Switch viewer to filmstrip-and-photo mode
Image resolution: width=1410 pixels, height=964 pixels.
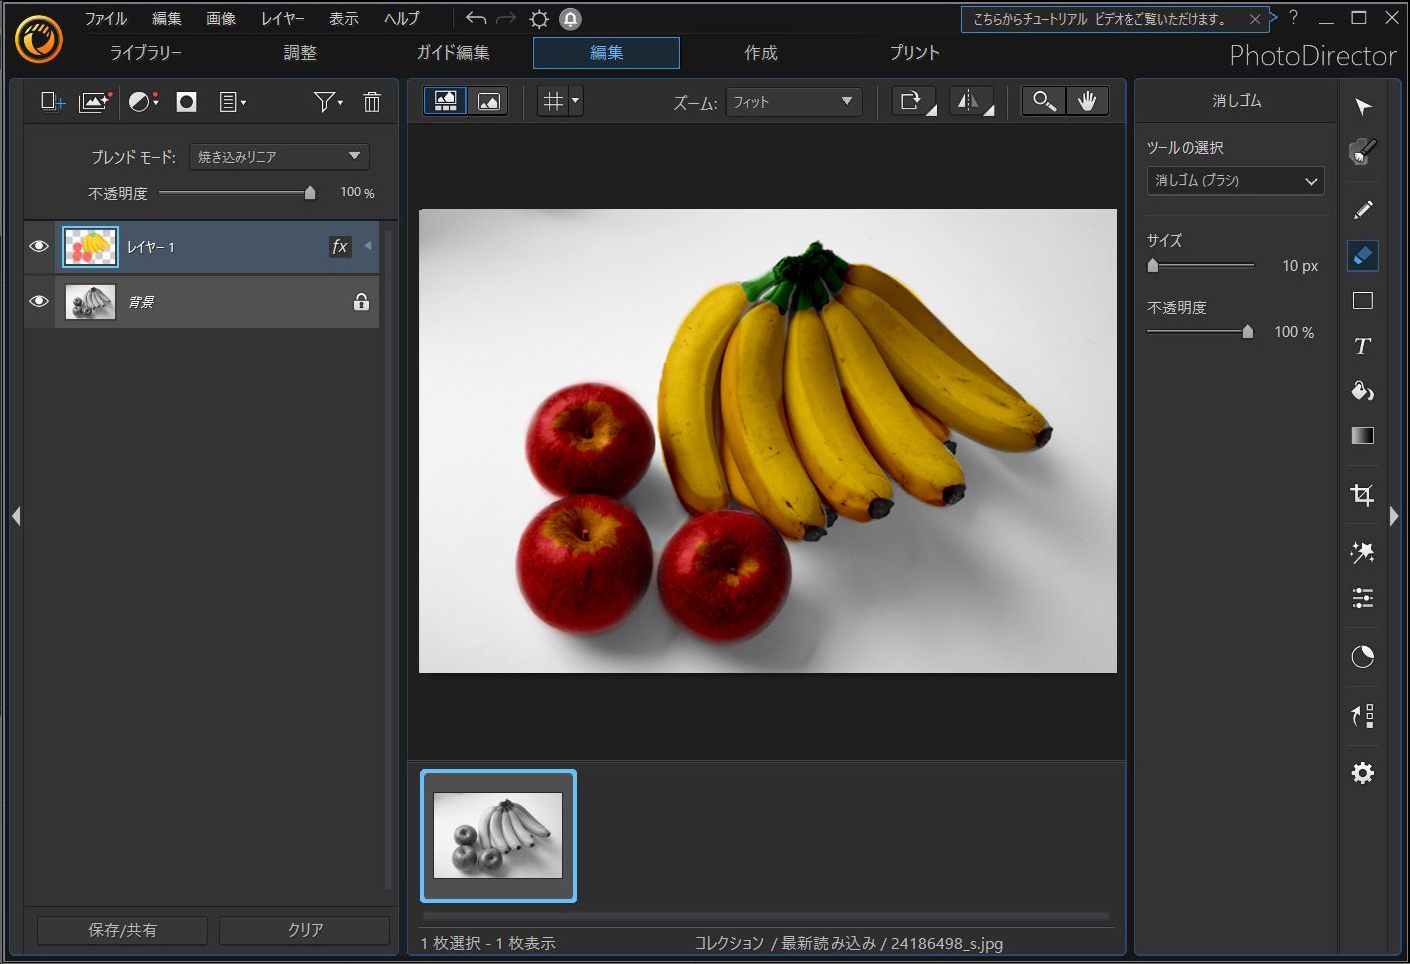click(446, 101)
